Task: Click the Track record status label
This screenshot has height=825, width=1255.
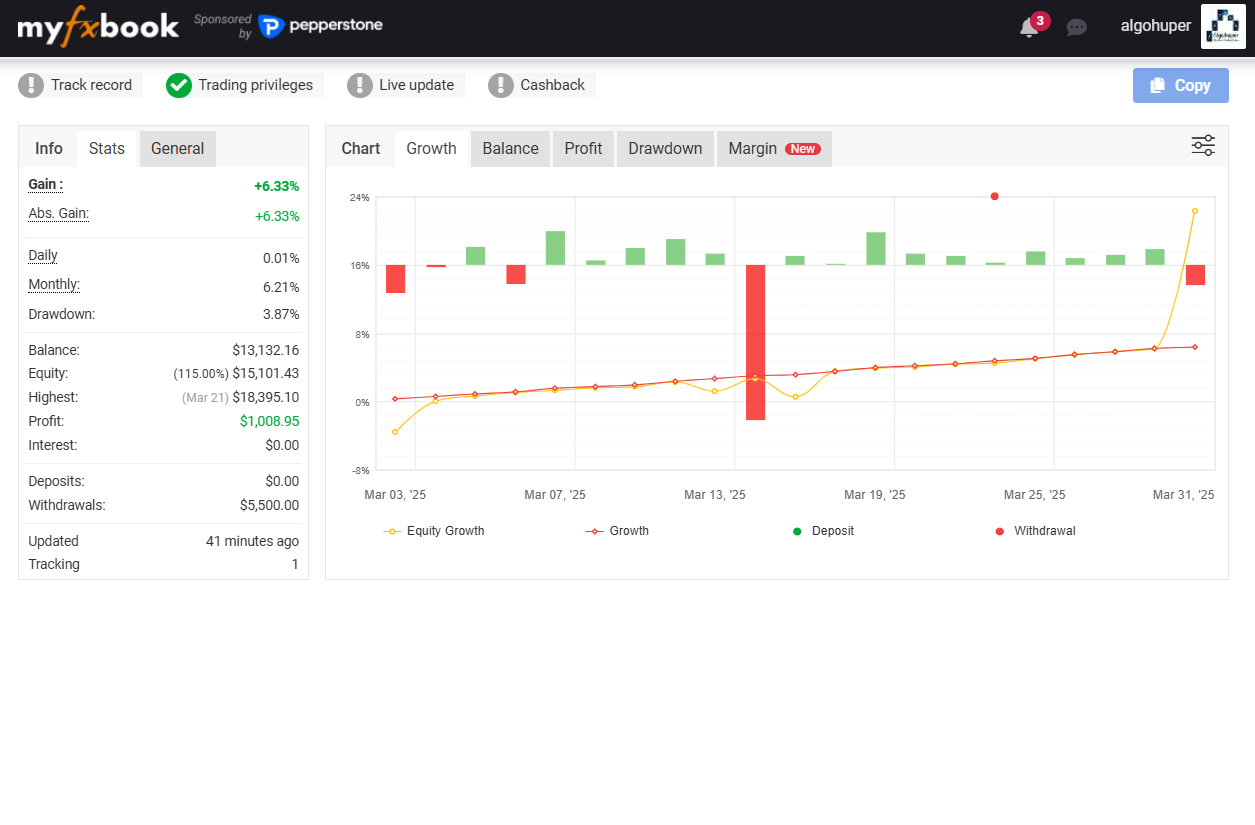Action: (x=91, y=85)
